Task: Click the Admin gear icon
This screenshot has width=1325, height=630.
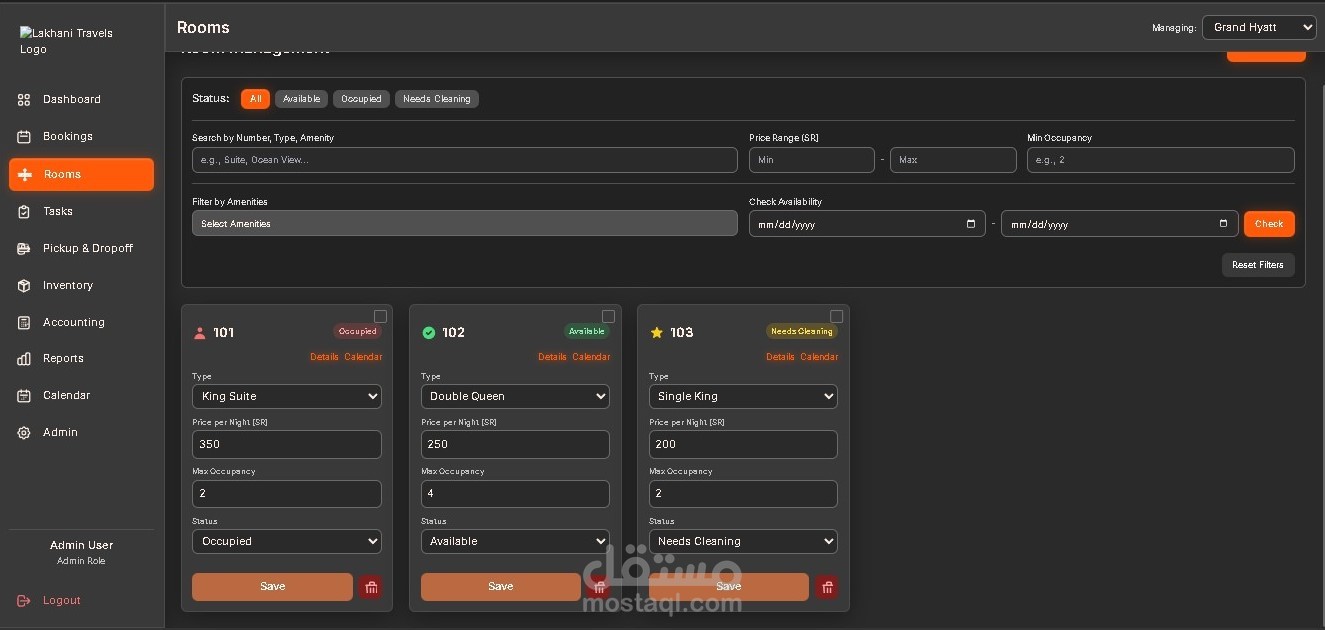Action: coord(24,433)
